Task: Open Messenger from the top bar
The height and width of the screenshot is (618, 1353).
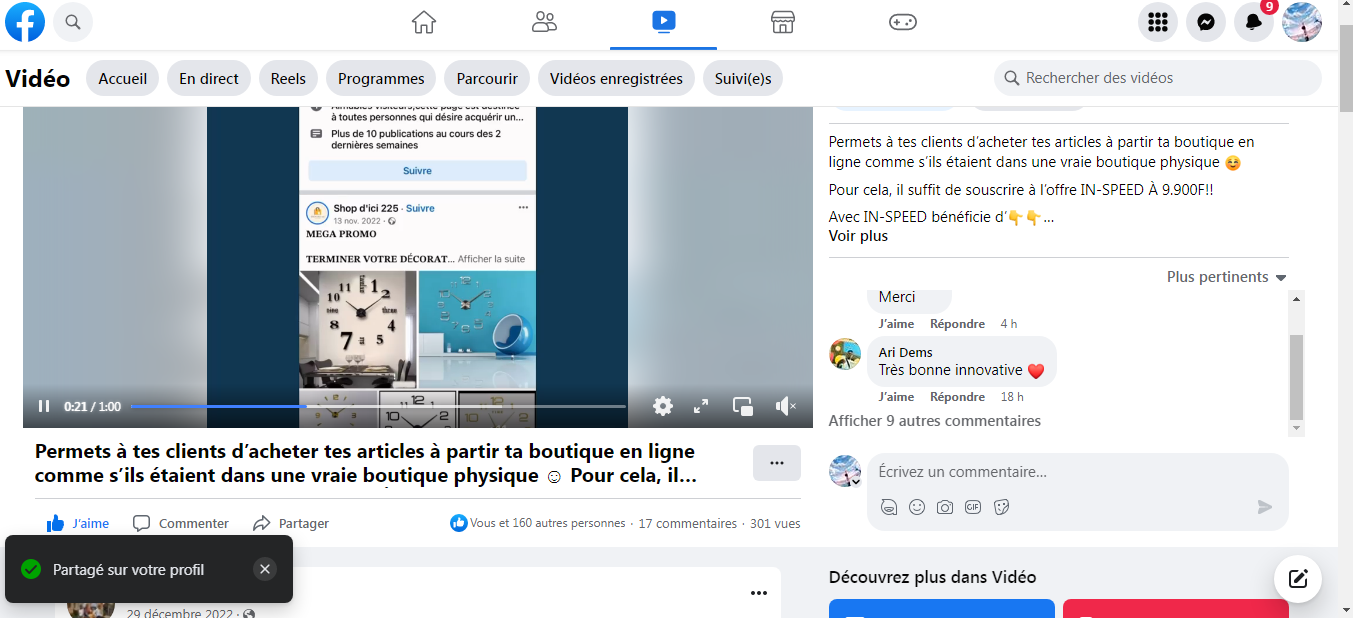Action: 1205,22
